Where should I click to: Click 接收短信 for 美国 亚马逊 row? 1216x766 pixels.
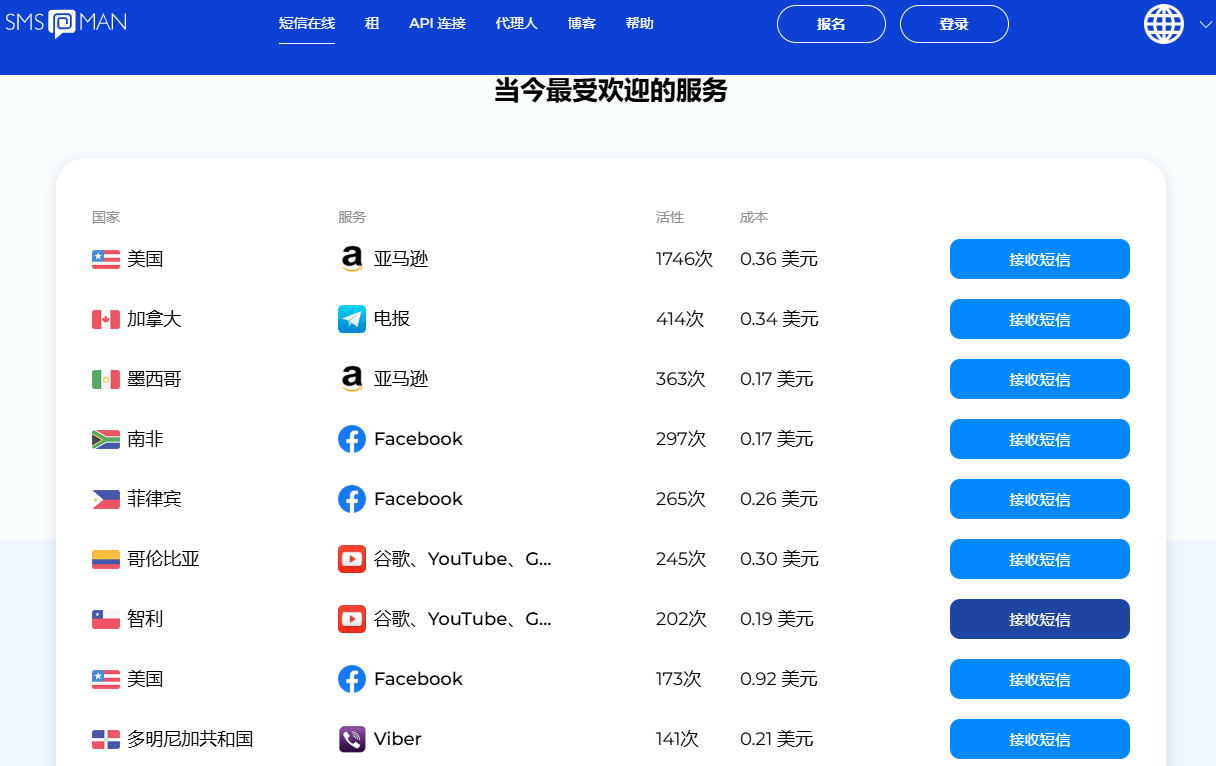(1040, 259)
